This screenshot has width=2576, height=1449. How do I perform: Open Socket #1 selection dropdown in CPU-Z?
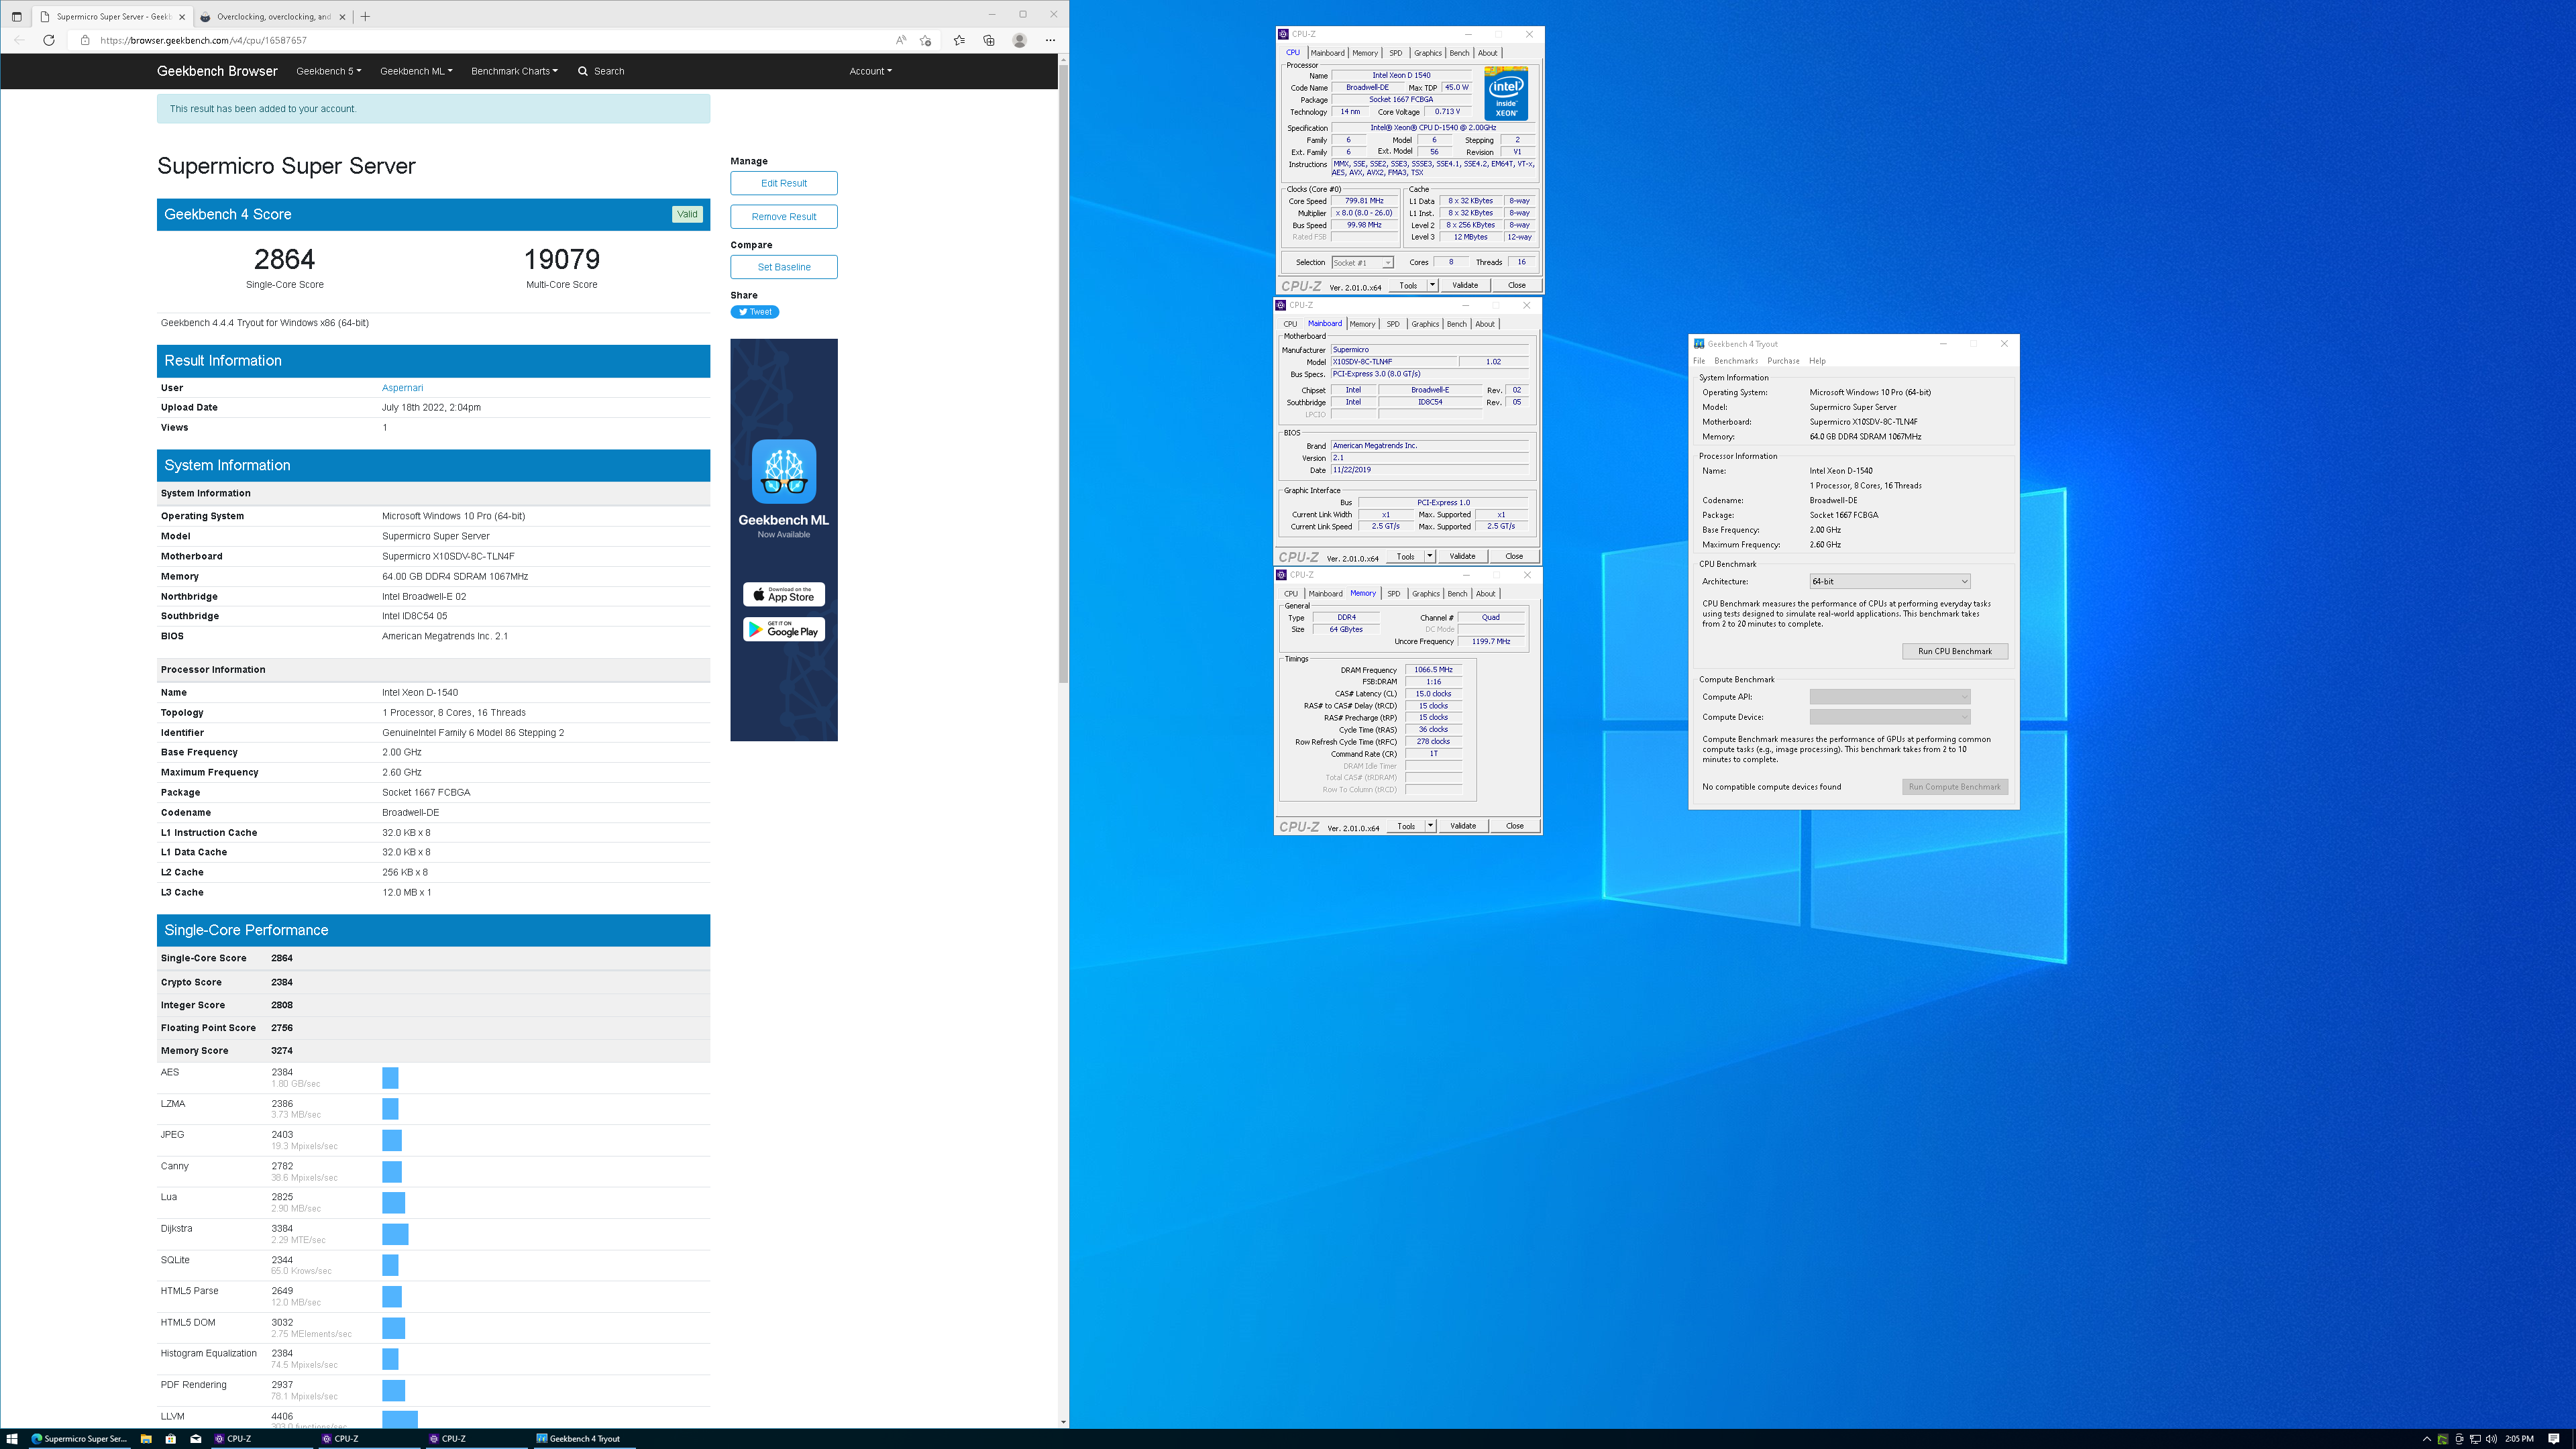coord(1362,263)
